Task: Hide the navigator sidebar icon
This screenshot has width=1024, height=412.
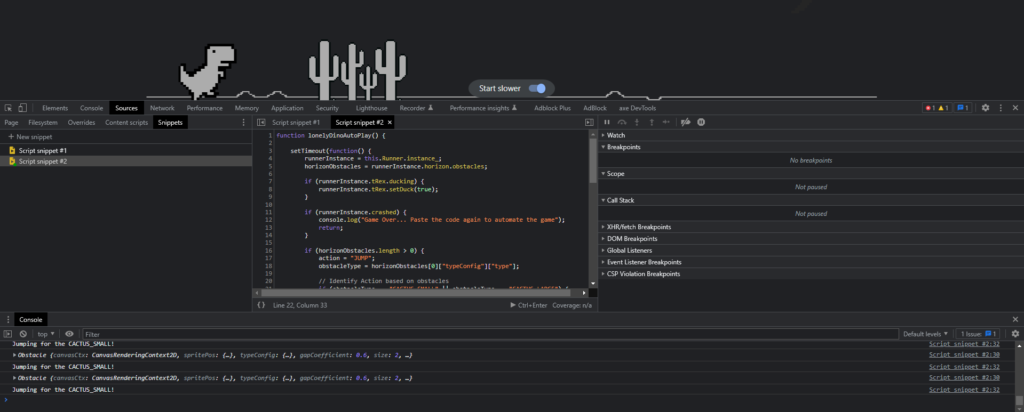Action: coord(261,122)
